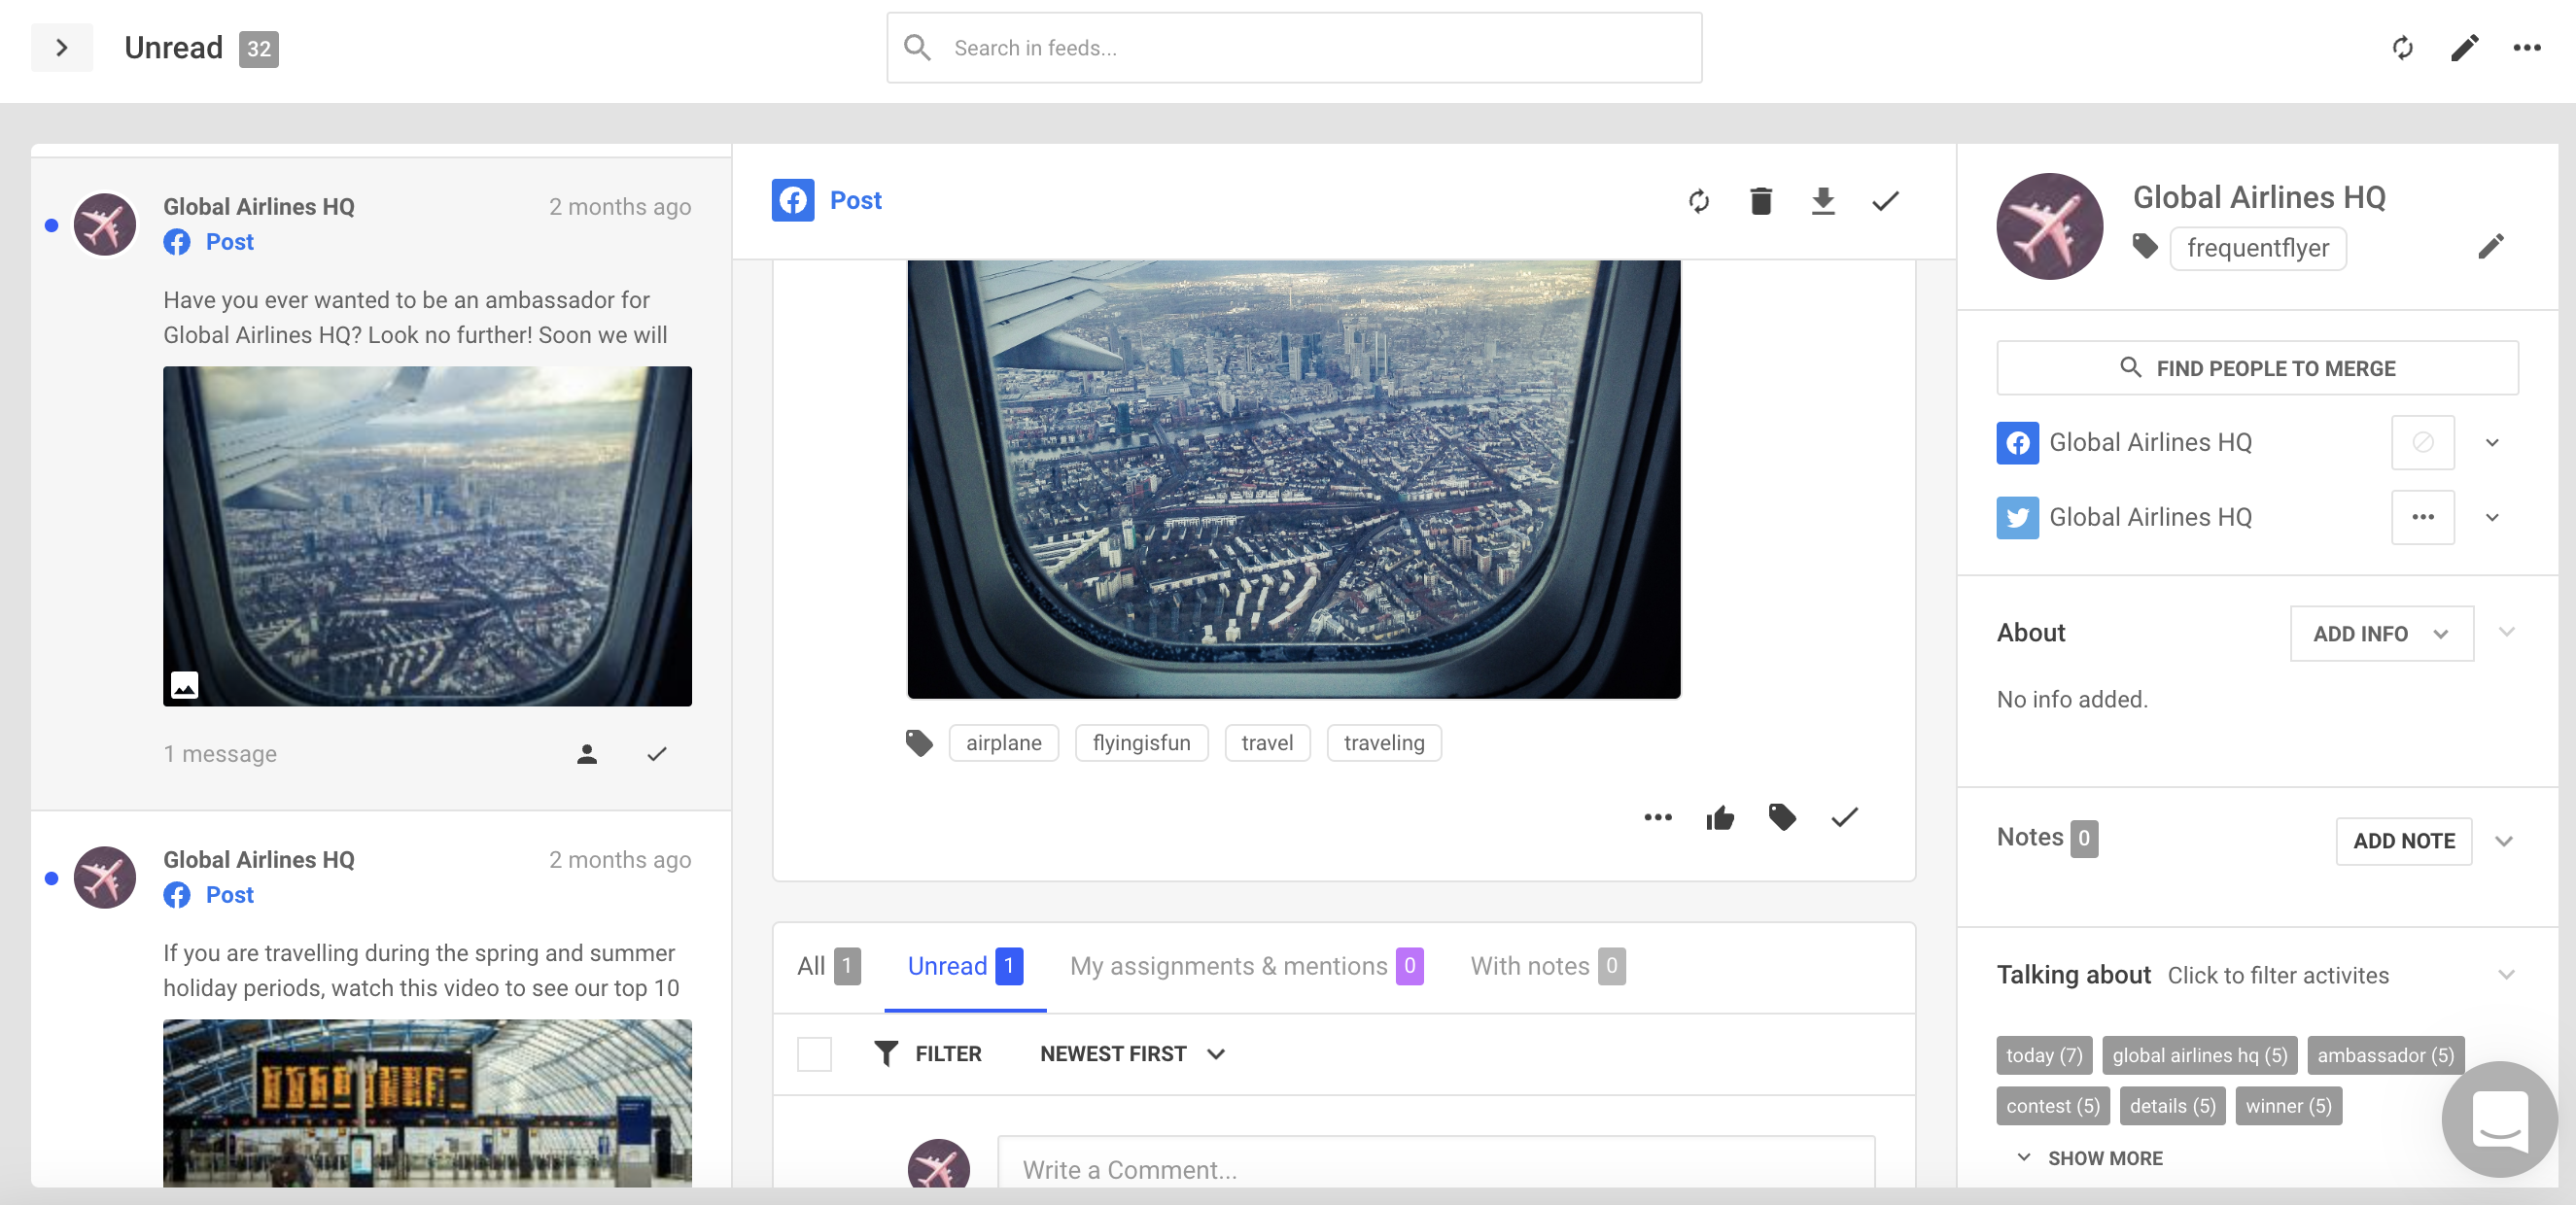
Task: Expand the Facebook Global Airlines HQ account row
Action: 2492,442
